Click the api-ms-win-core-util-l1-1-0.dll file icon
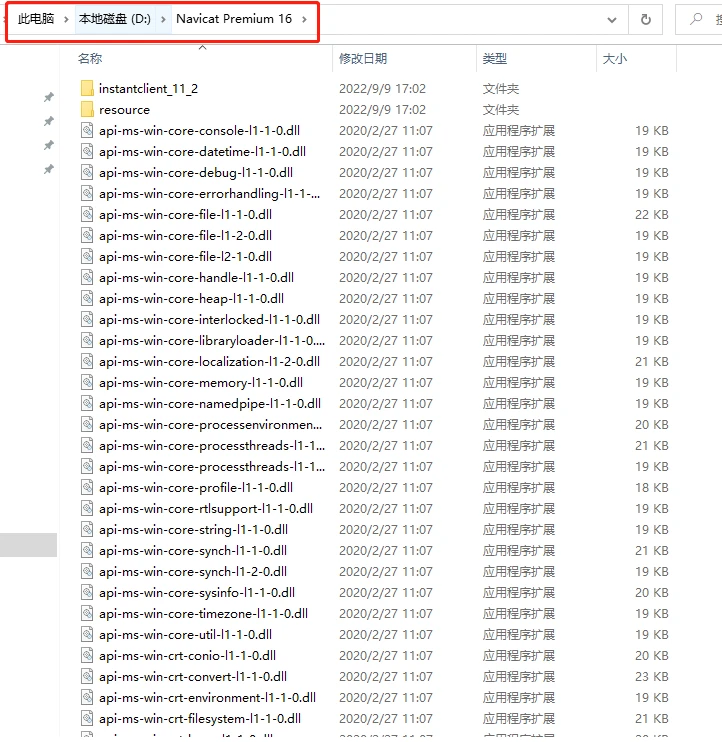This screenshot has width=722, height=742. [87, 635]
